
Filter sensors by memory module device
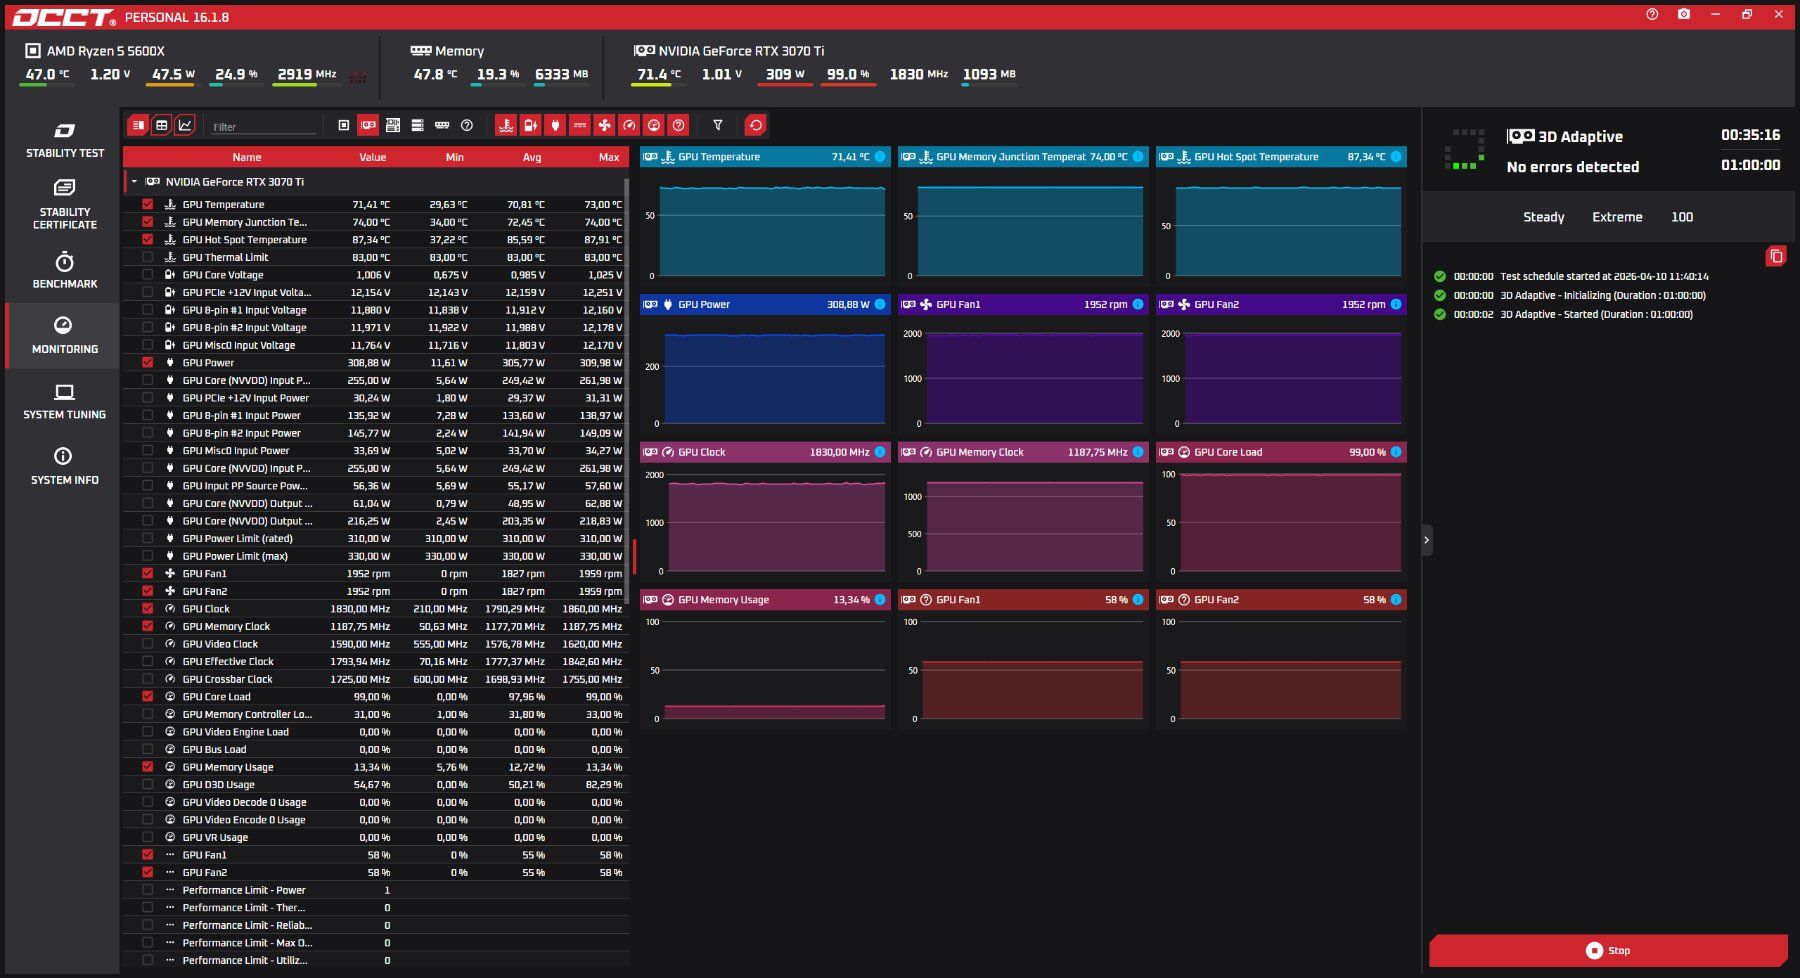tap(442, 125)
